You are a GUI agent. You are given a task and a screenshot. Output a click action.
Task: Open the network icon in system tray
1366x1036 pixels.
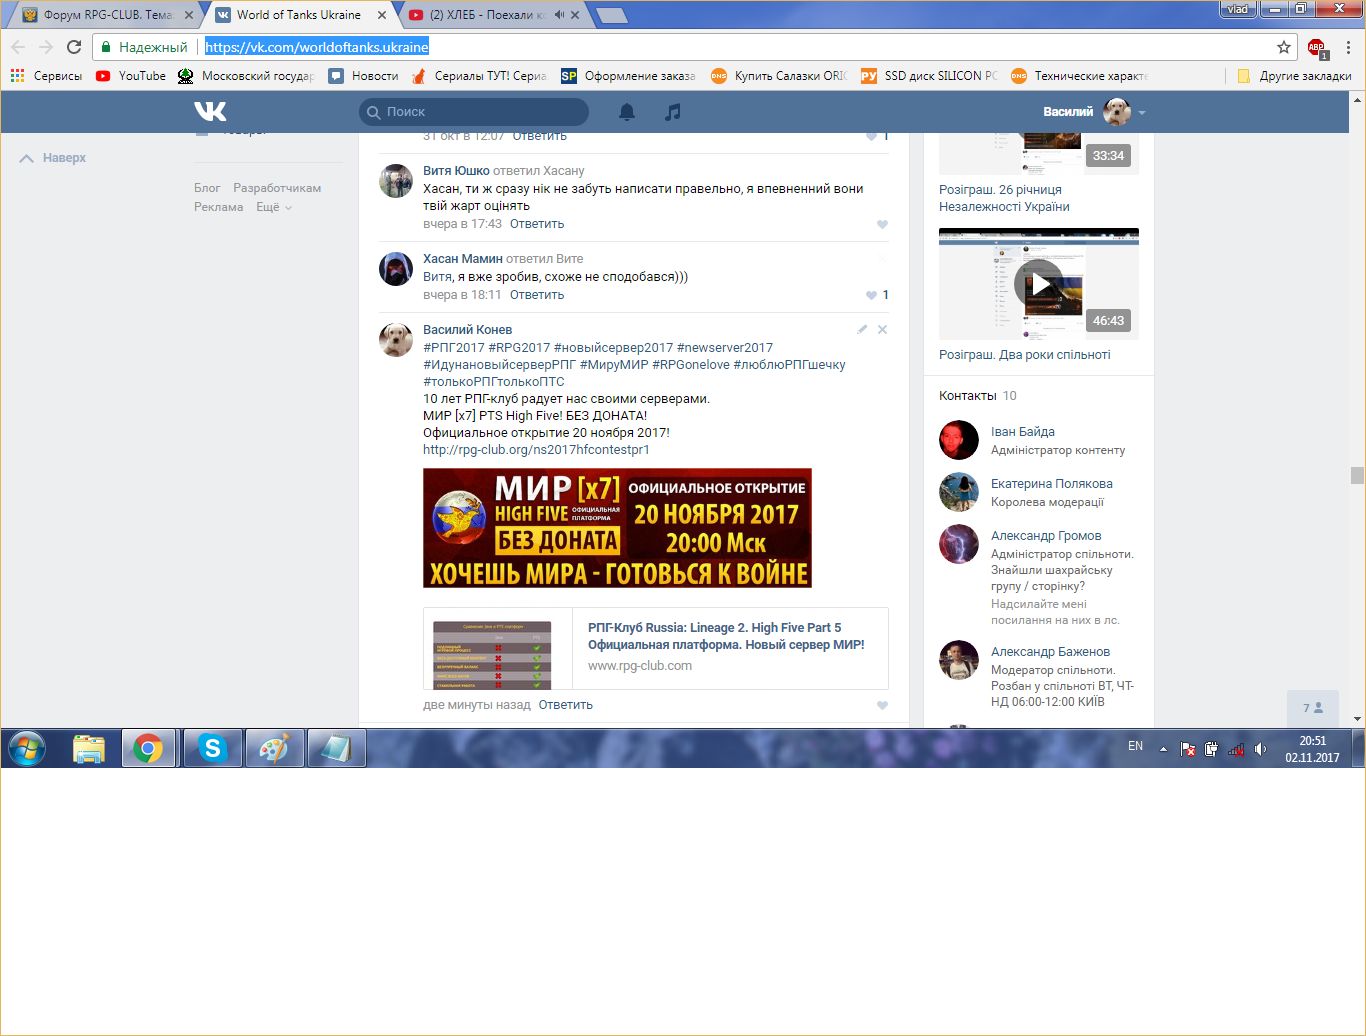[1236, 749]
